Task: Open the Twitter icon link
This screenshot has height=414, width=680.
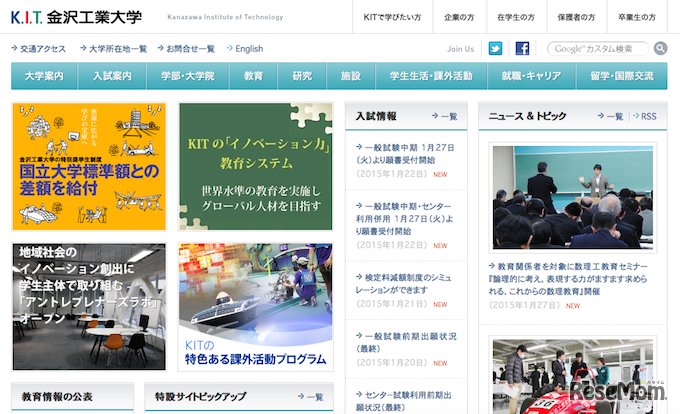Action: pyautogui.click(x=495, y=49)
